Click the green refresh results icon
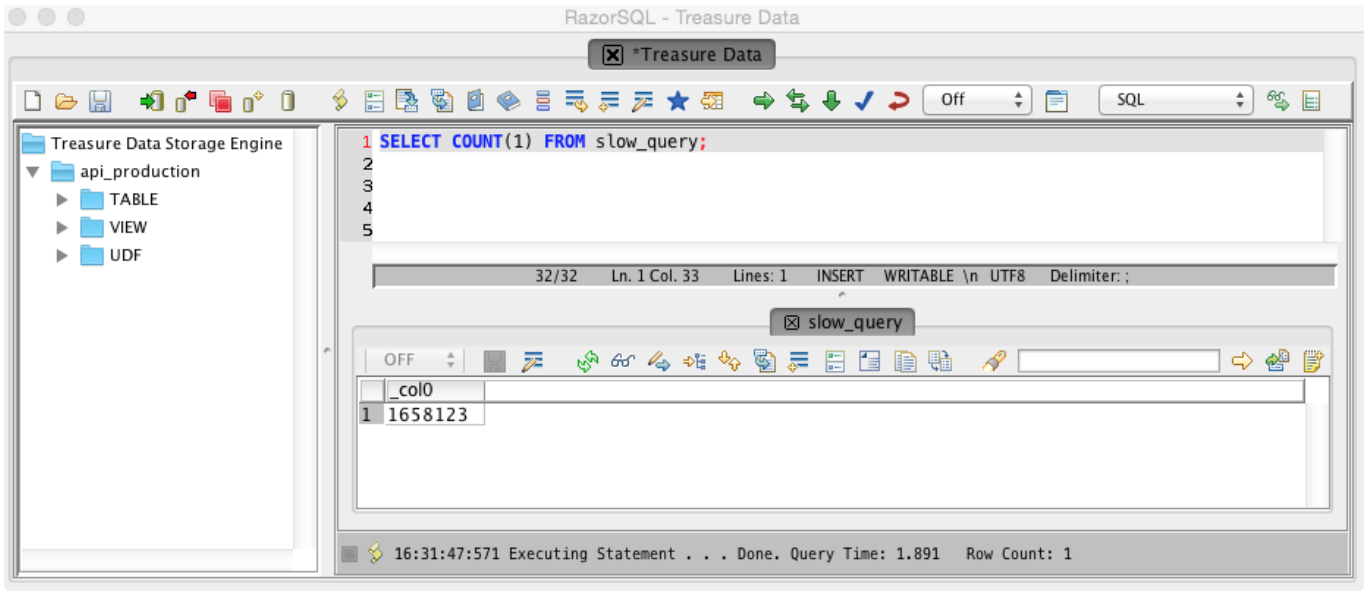 (587, 361)
